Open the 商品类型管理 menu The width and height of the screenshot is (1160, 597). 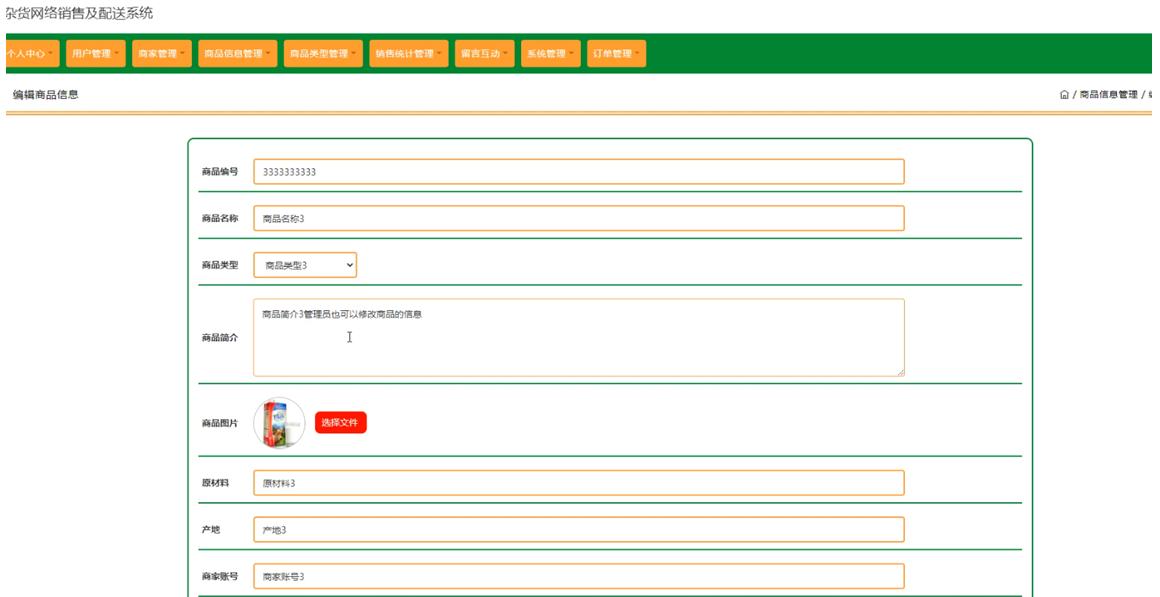click(x=323, y=53)
